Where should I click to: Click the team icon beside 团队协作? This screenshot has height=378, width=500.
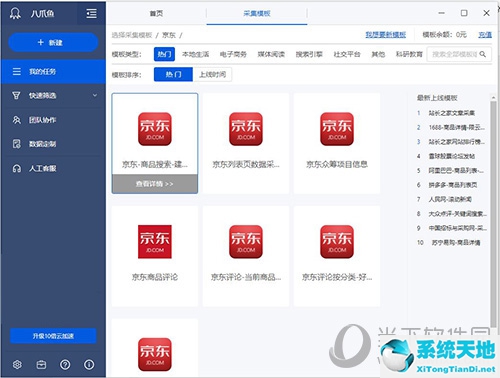16,120
